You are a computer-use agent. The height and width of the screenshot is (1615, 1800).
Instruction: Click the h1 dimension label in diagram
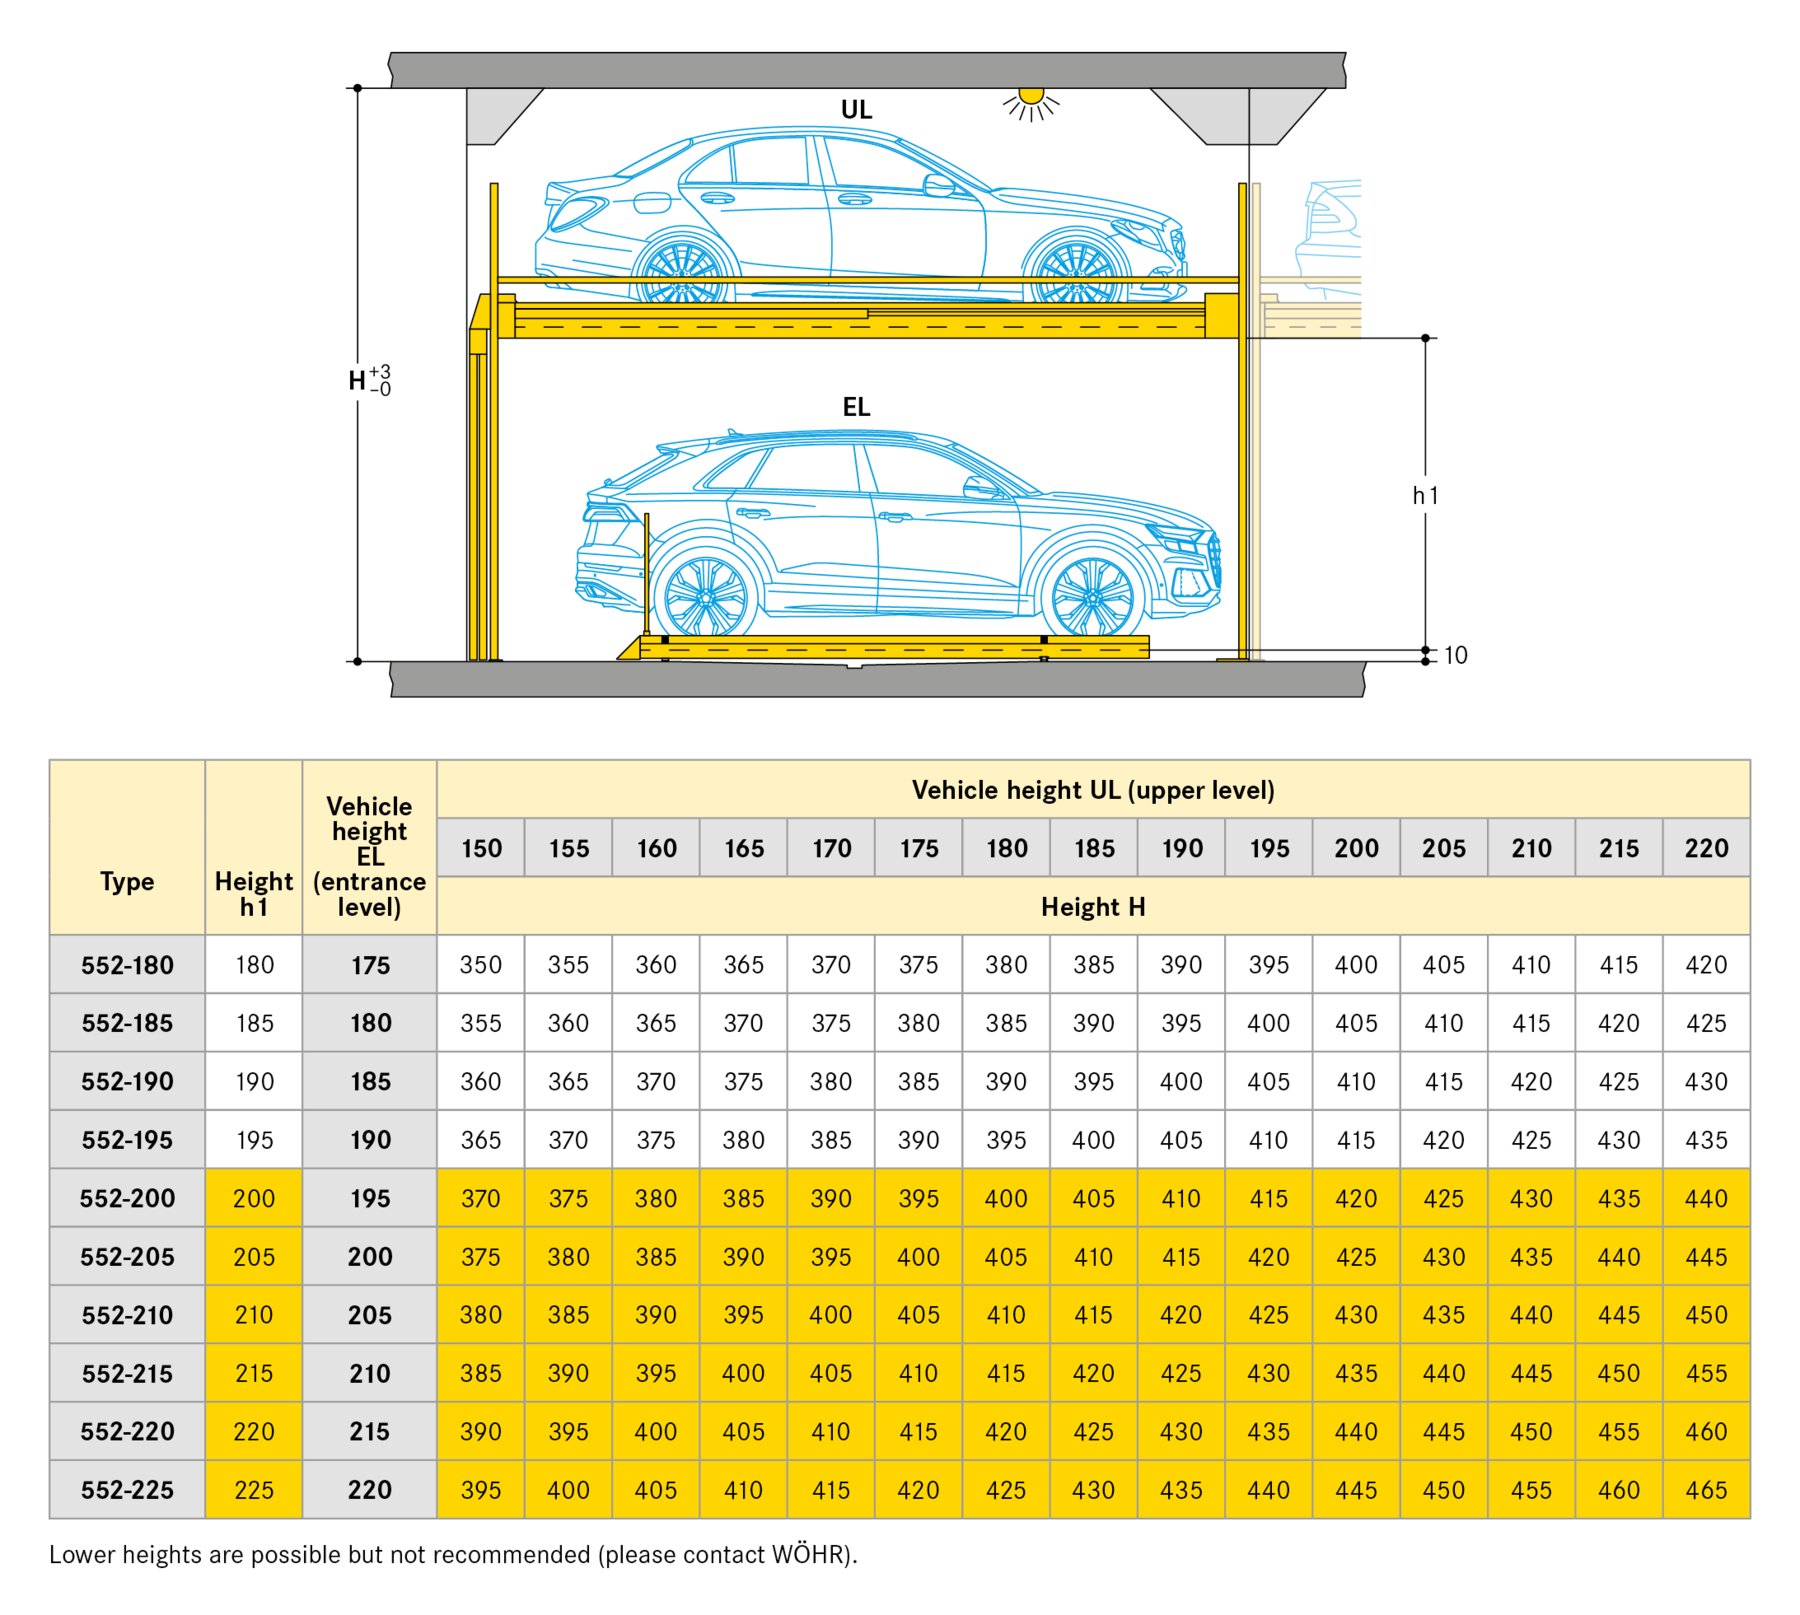[1425, 495]
